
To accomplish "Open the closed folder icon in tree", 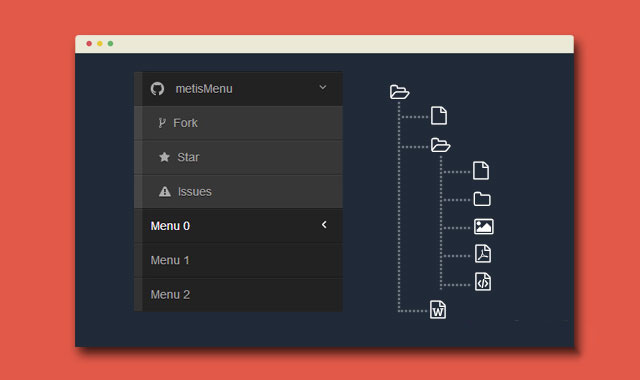I will [482, 199].
